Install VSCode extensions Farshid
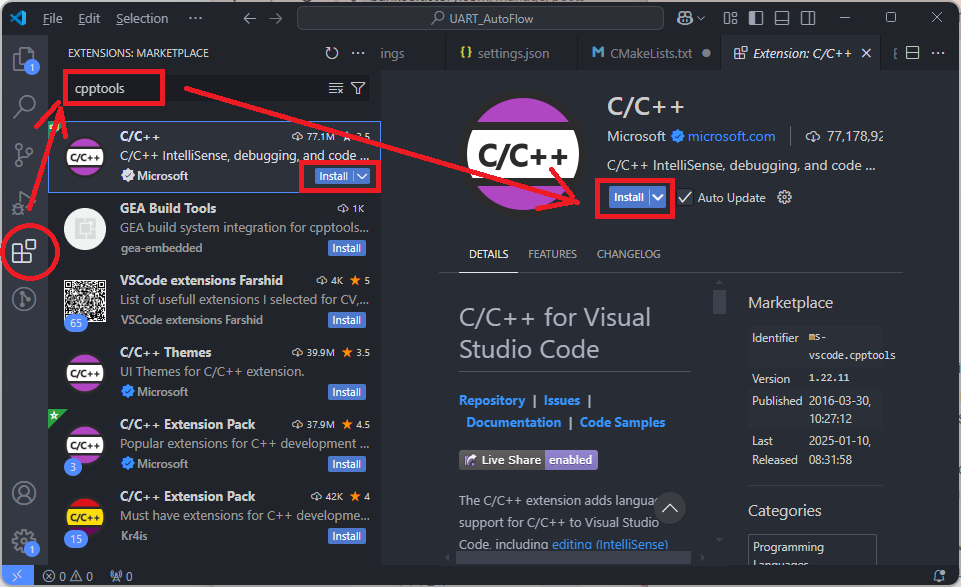This screenshot has width=961, height=587. [347, 320]
